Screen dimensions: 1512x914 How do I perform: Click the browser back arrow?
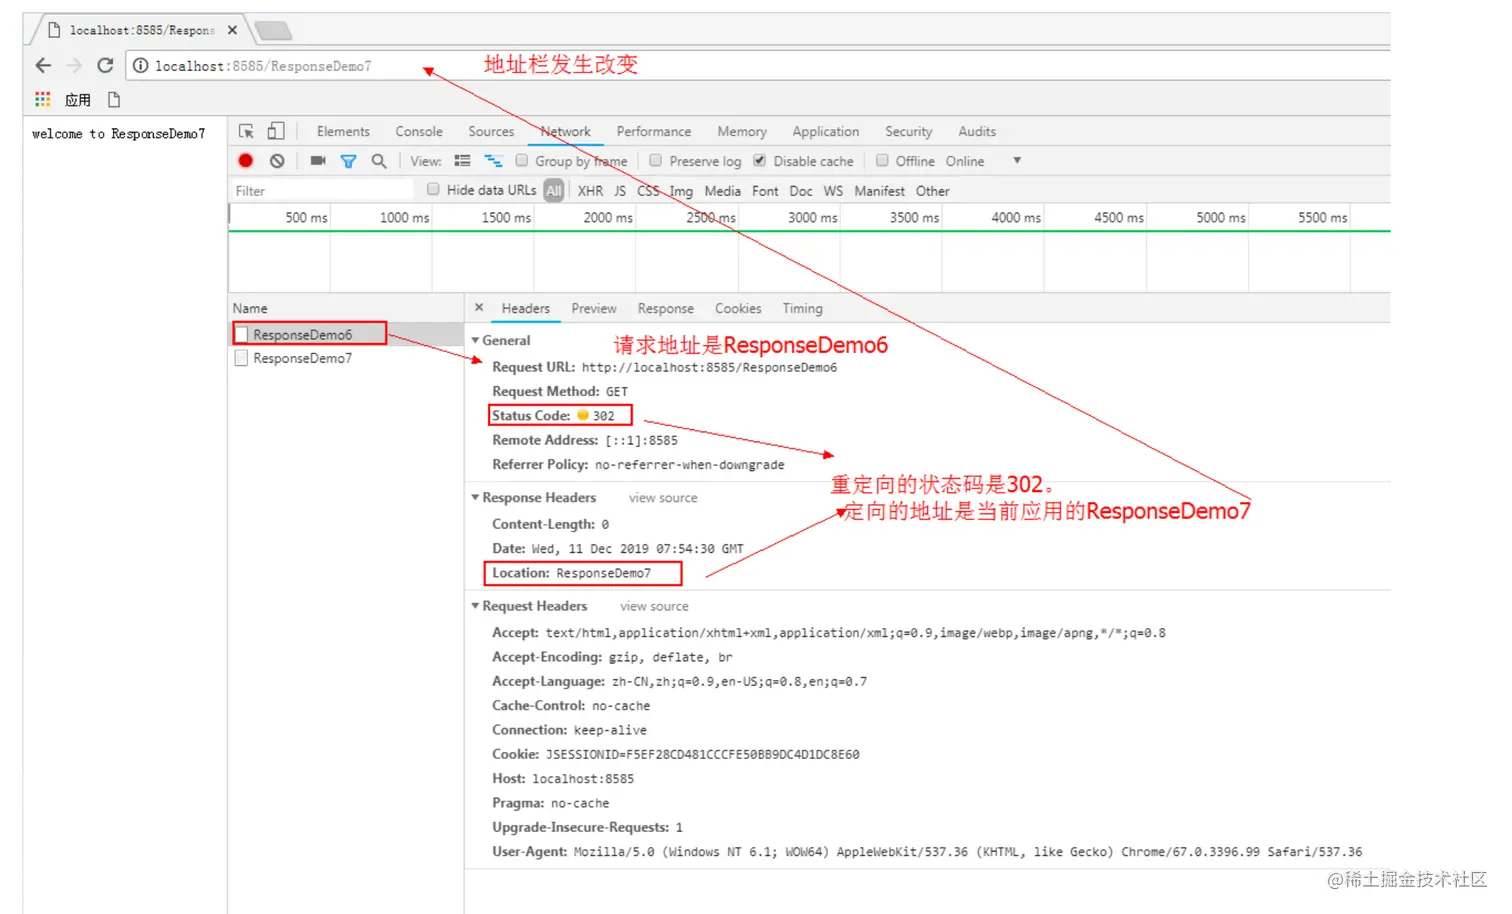(43, 66)
